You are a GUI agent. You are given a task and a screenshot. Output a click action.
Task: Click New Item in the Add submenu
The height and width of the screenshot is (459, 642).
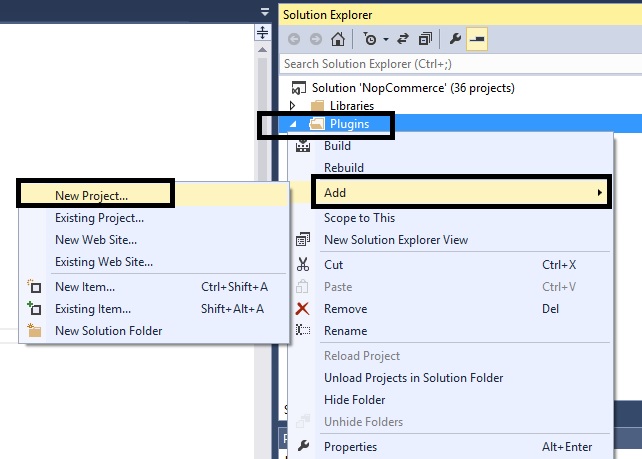coord(82,287)
